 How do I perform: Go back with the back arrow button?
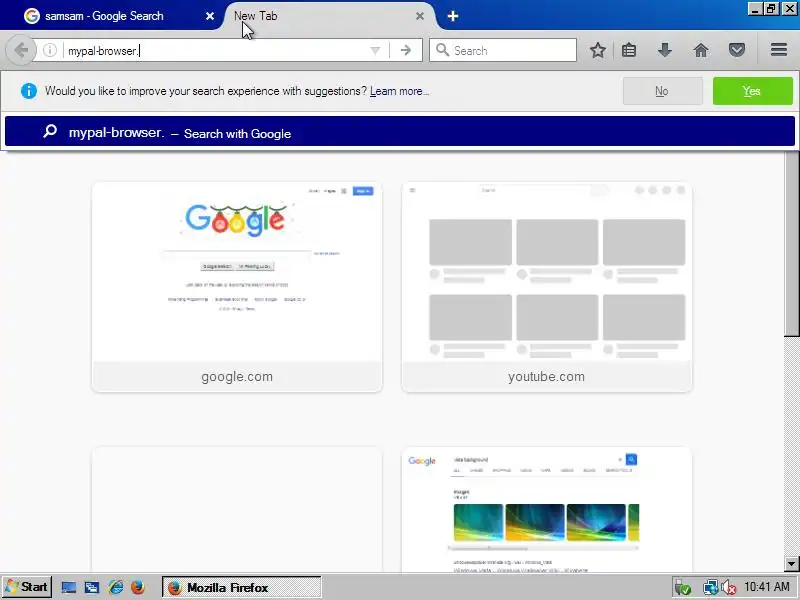(21, 50)
